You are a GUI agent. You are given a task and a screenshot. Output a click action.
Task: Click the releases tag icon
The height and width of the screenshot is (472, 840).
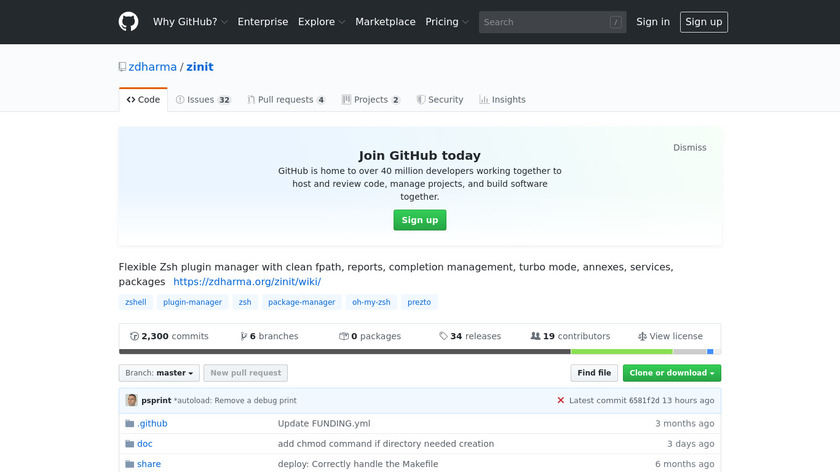coord(443,336)
